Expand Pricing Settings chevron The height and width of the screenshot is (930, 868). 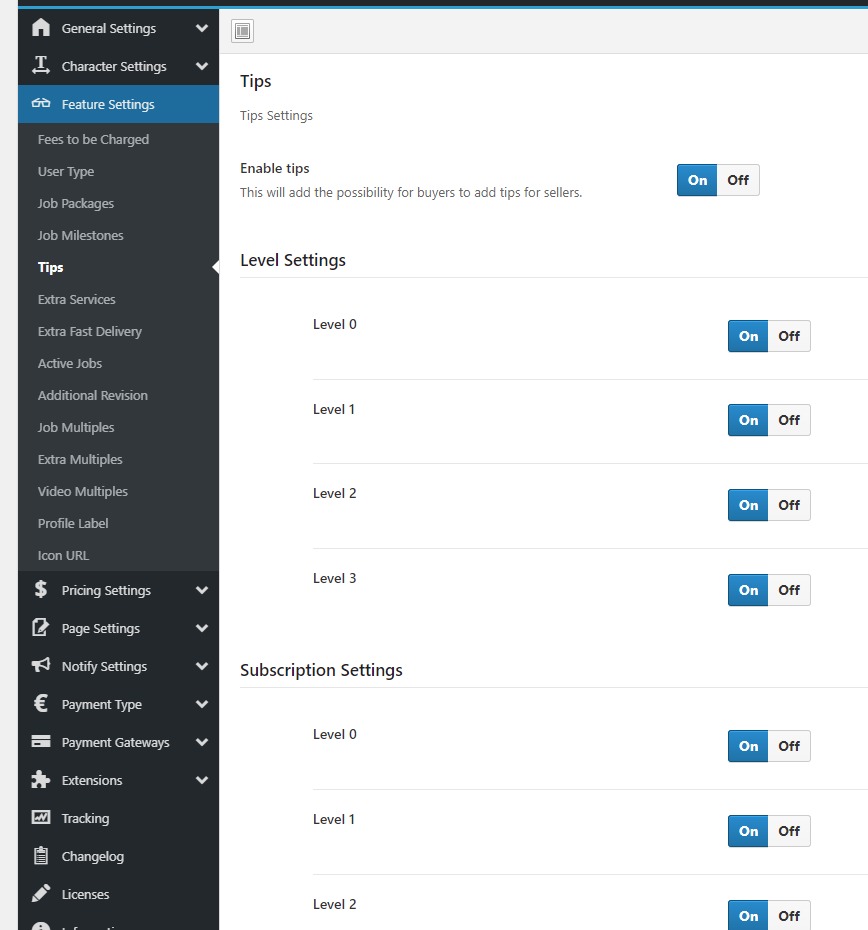[202, 590]
